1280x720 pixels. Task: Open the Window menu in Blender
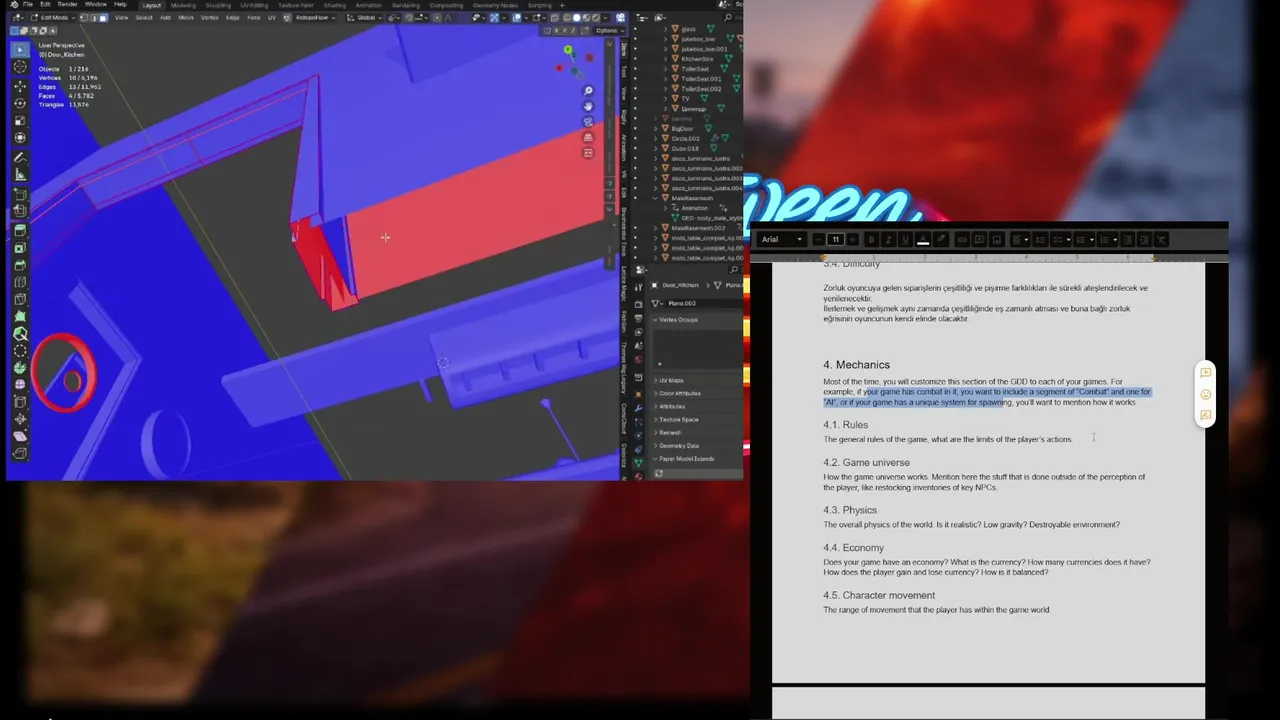point(95,5)
